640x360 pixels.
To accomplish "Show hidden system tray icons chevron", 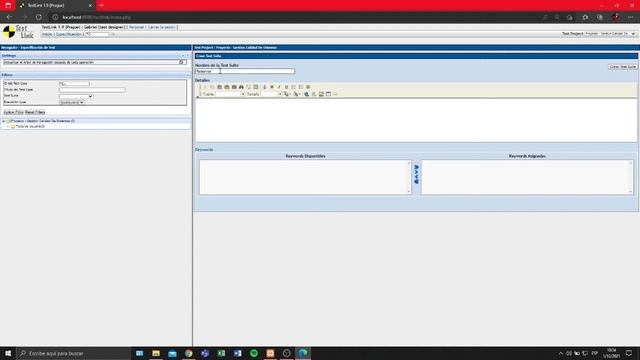I will tap(560, 353).
